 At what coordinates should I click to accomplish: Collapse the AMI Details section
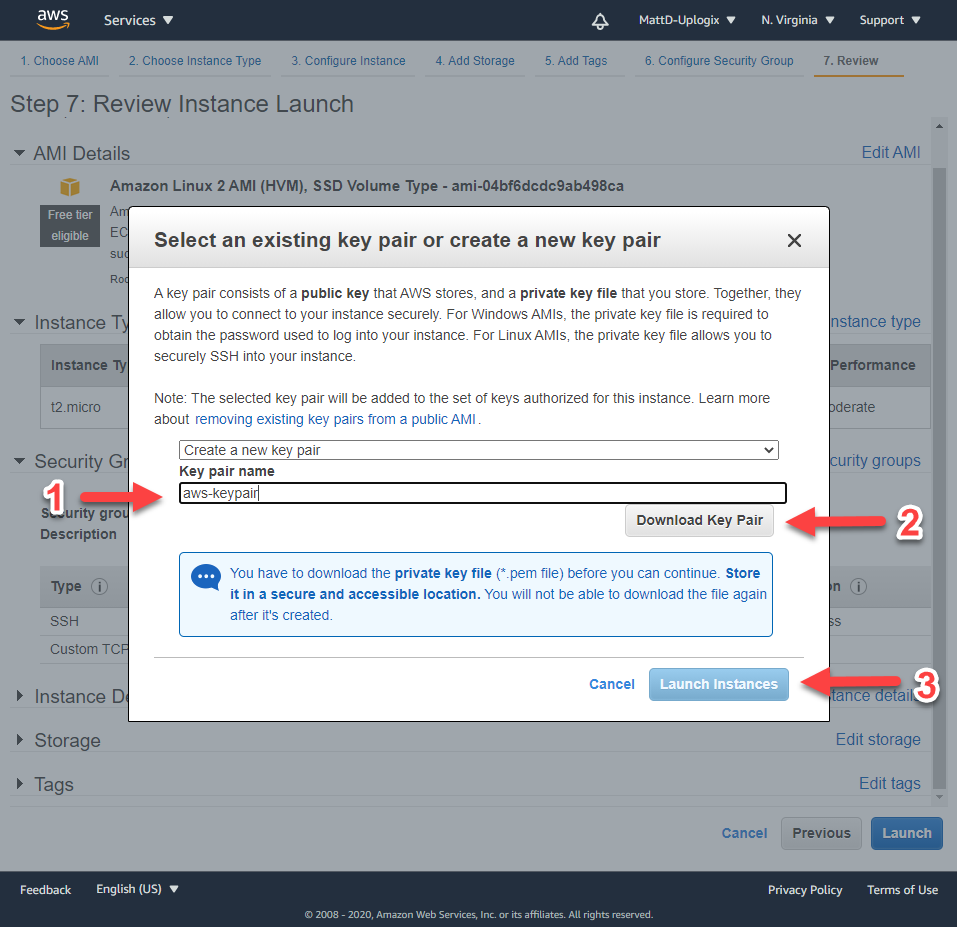(20, 153)
